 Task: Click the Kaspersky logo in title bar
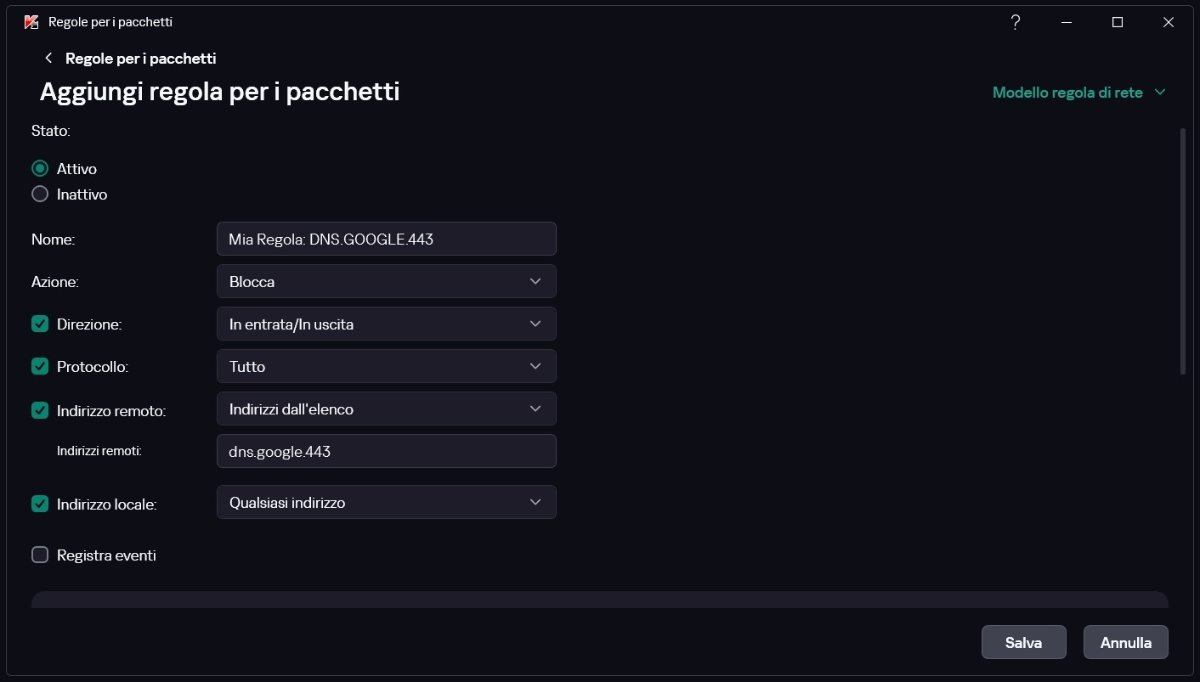(x=31, y=22)
